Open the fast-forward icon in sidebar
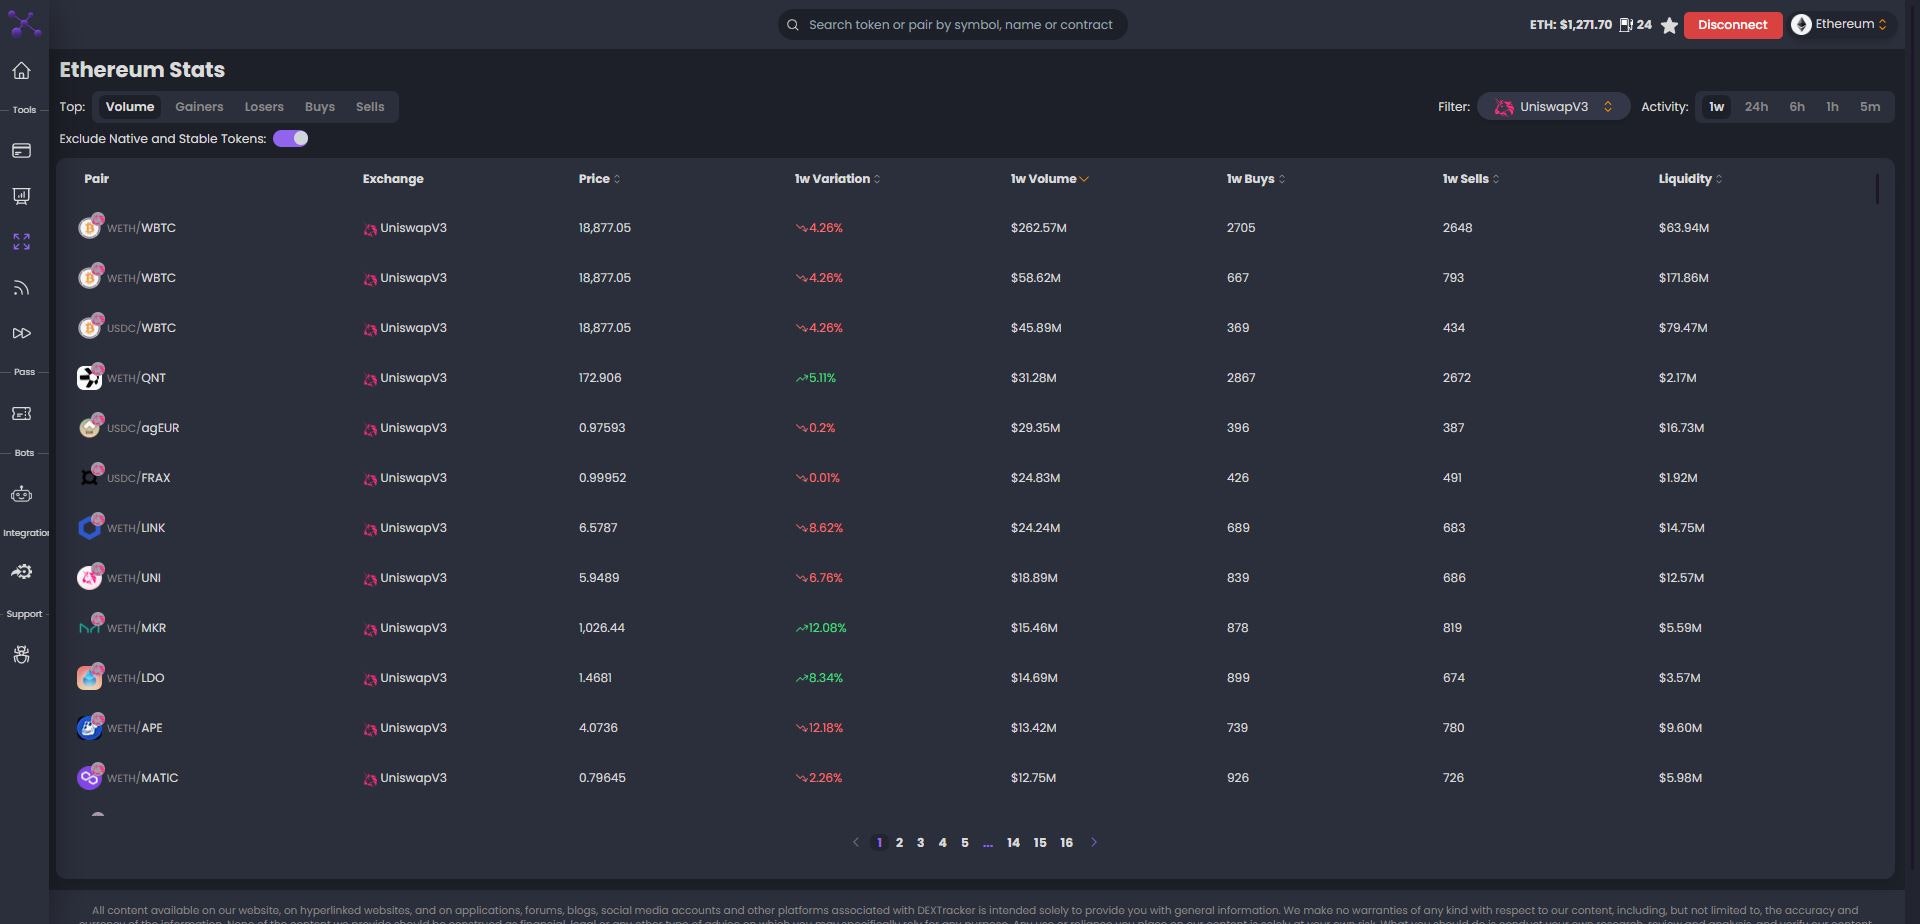The width and height of the screenshot is (1920, 924). (x=21, y=333)
